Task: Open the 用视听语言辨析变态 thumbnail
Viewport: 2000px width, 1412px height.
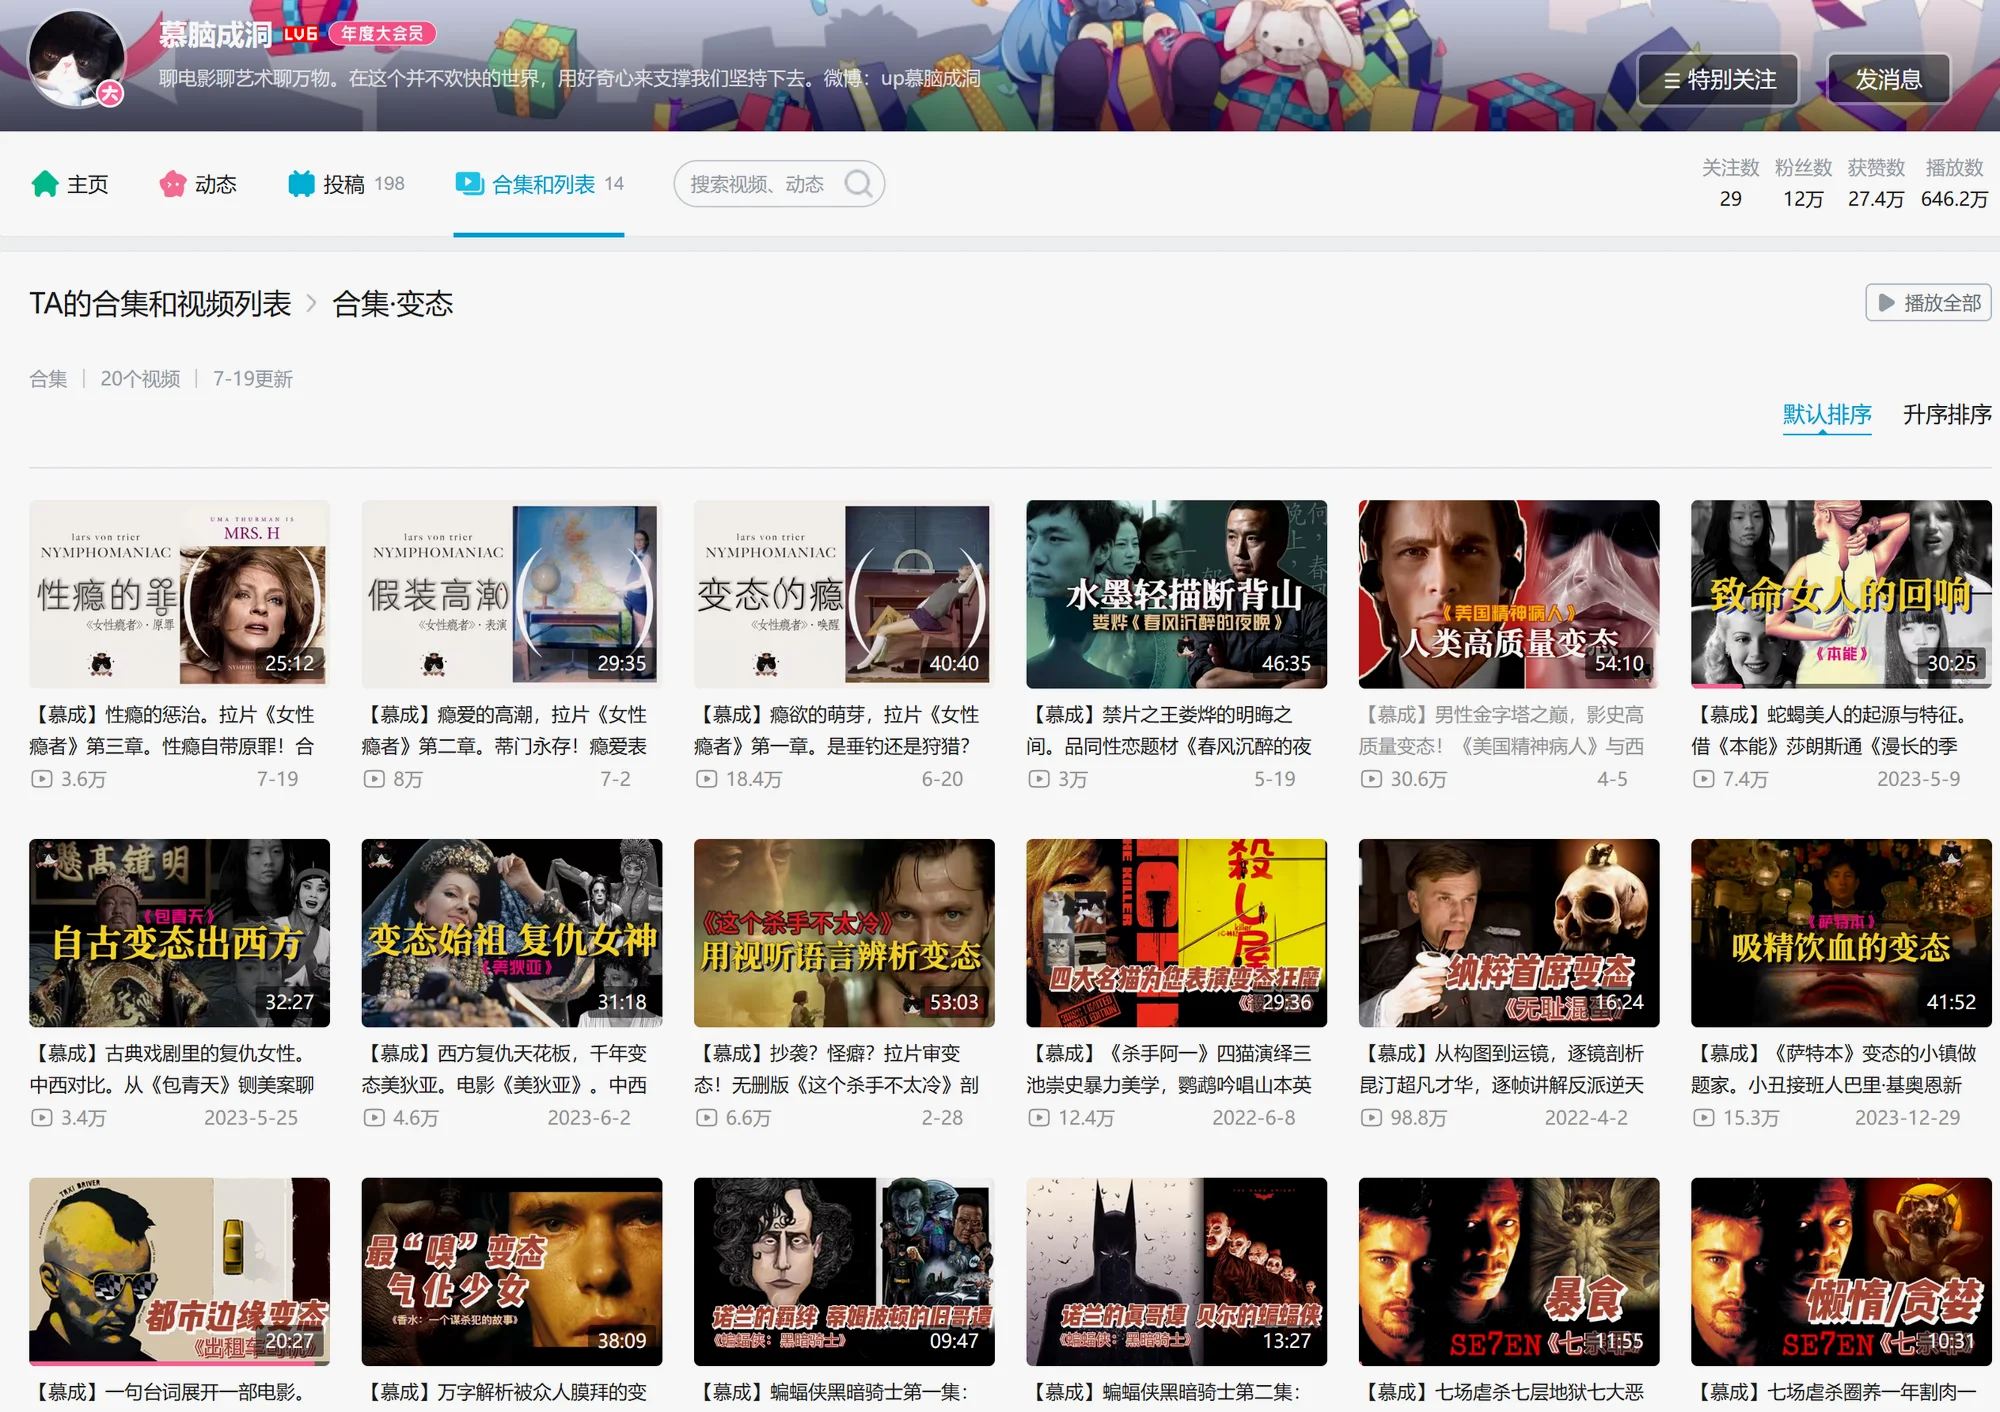Action: click(844, 933)
